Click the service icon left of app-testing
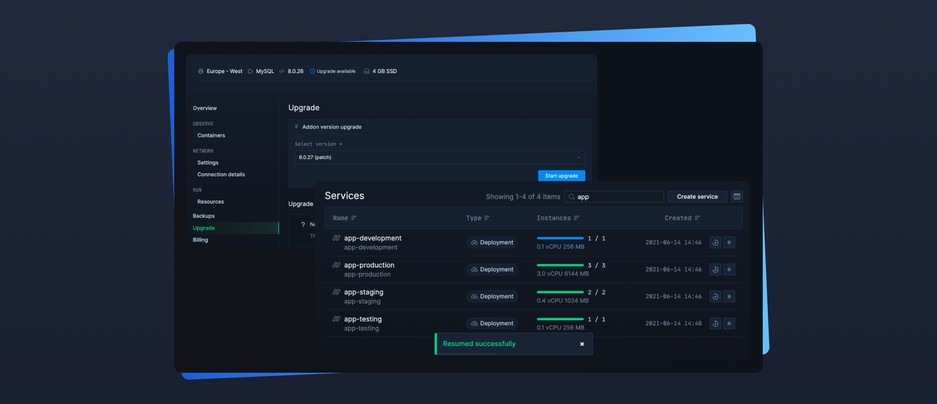The height and width of the screenshot is (404, 937). click(336, 319)
